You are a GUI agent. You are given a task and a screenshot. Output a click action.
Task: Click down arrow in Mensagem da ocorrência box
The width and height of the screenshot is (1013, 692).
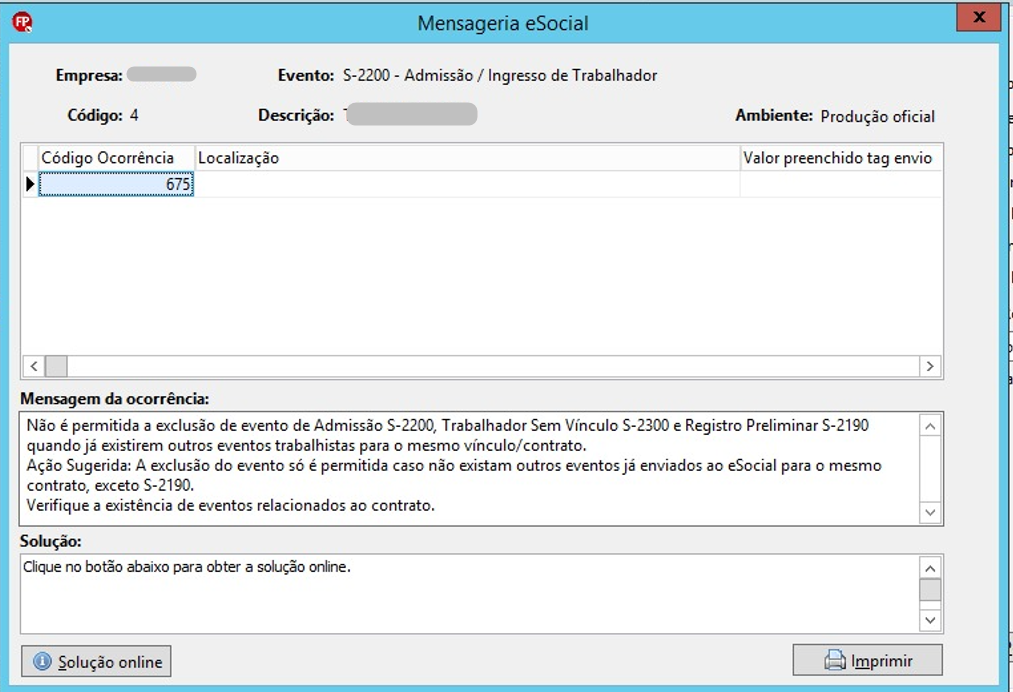[x=930, y=512]
